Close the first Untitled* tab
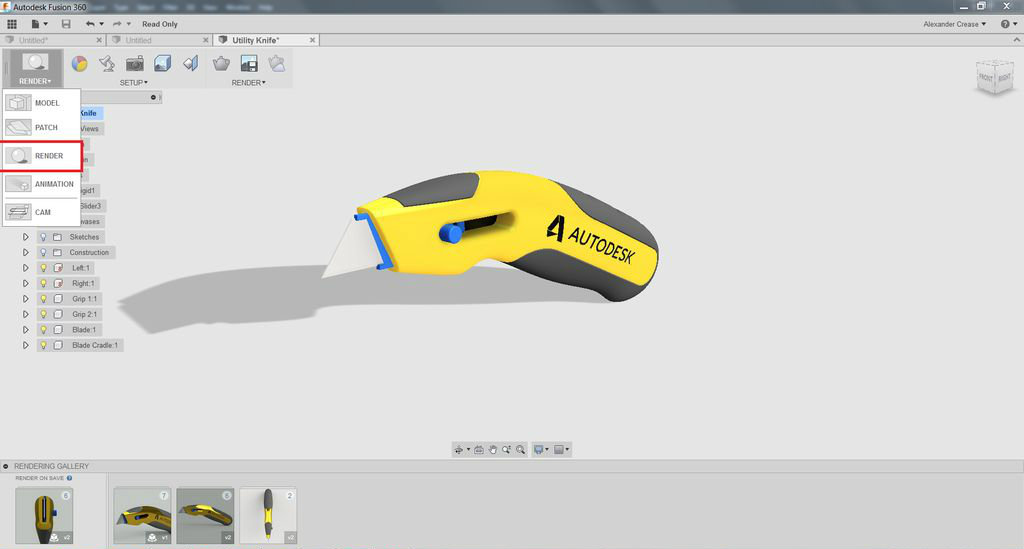 click(99, 40)
